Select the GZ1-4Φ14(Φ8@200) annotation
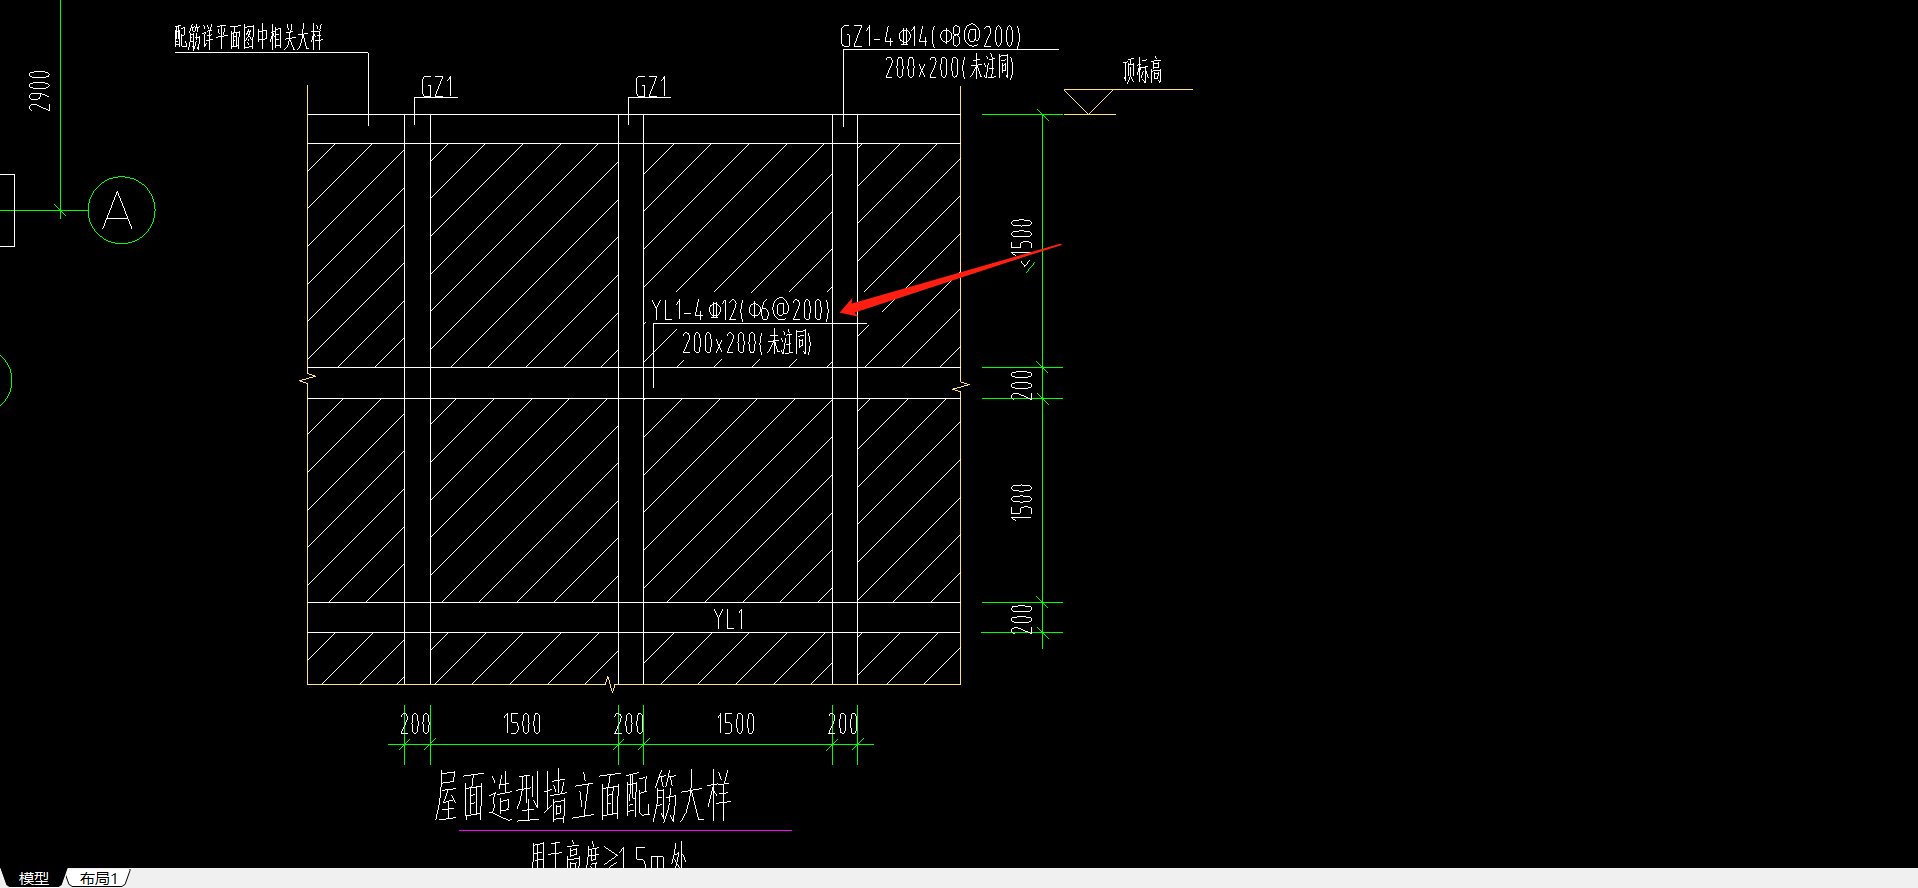Image resolution: width=1918 pixels, height=888 pixels. point(930,37)
